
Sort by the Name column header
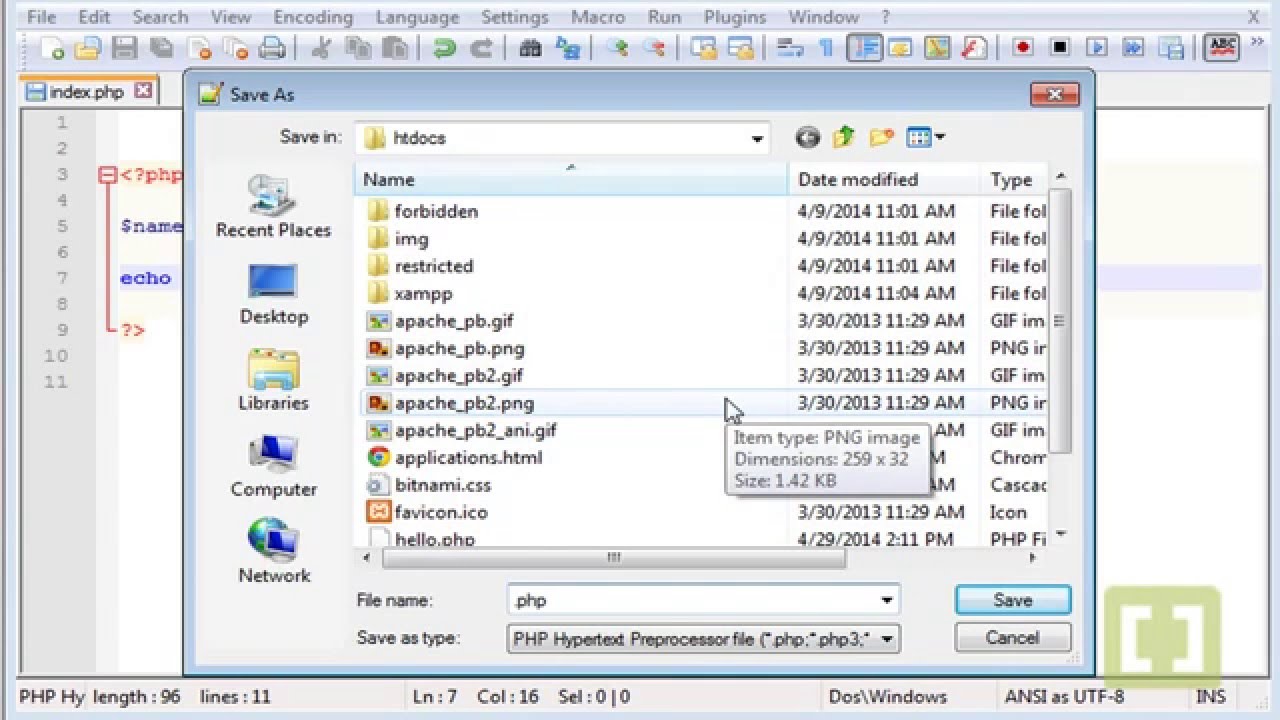[x=571, y=179]
